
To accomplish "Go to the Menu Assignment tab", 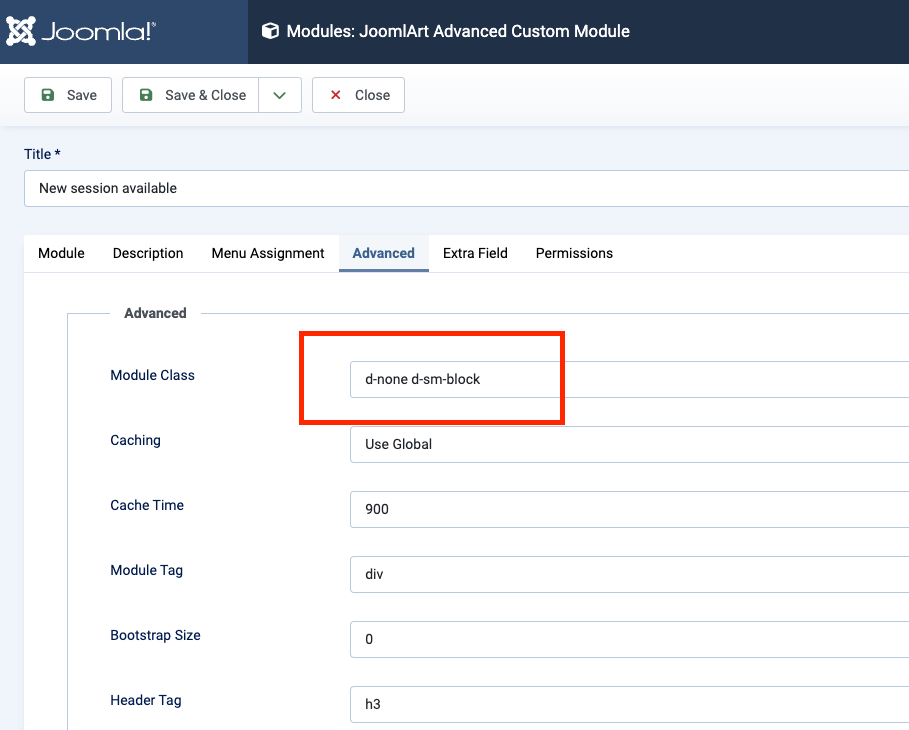I will coord(268,253).
